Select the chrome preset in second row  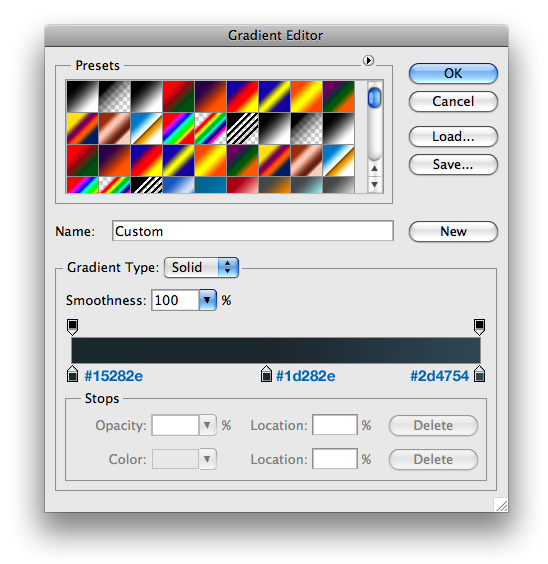coord(146,128)
